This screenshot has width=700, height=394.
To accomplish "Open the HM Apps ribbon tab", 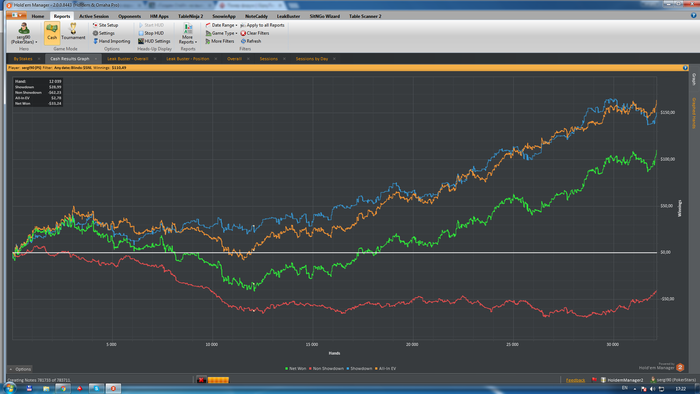I will [x=159, y=16].
